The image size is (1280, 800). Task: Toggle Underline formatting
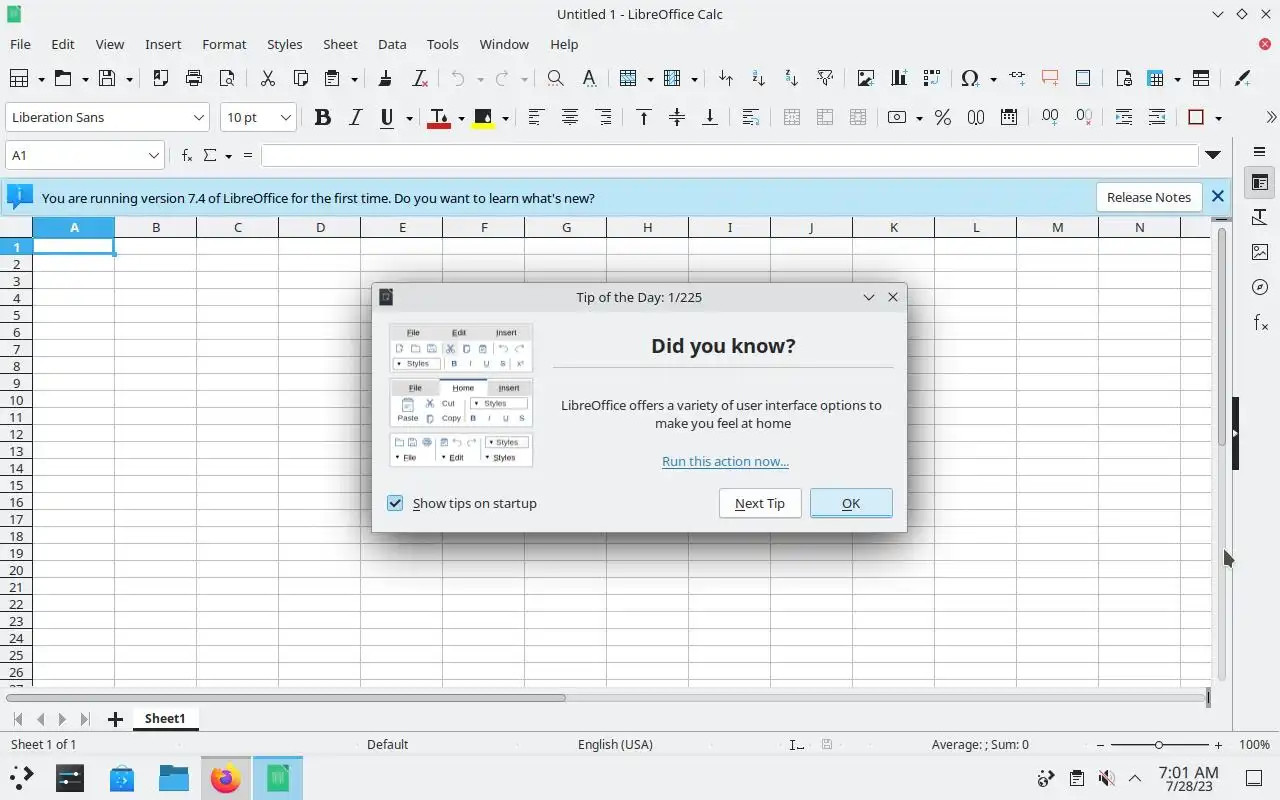387,117
